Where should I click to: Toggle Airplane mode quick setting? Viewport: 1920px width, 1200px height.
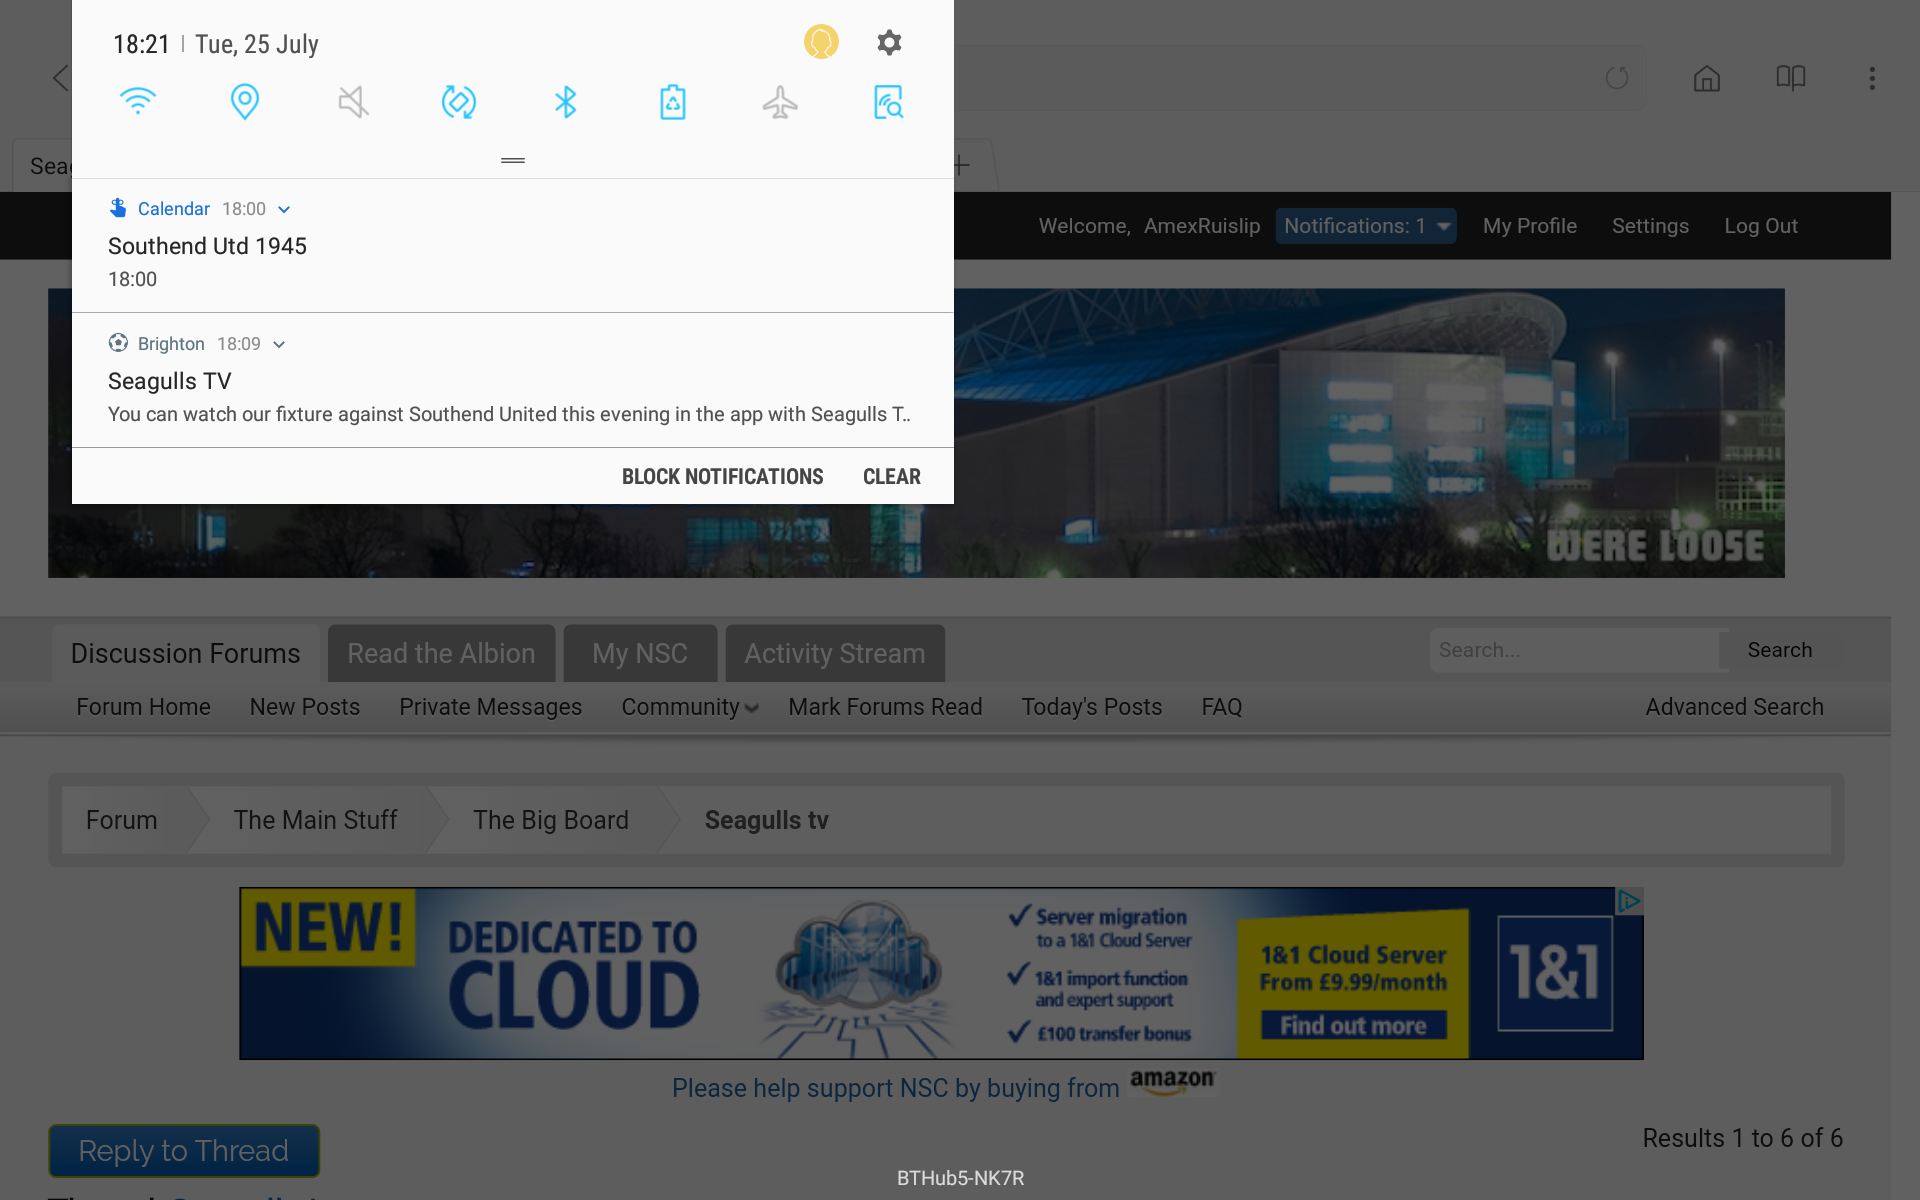coord(780,101)
